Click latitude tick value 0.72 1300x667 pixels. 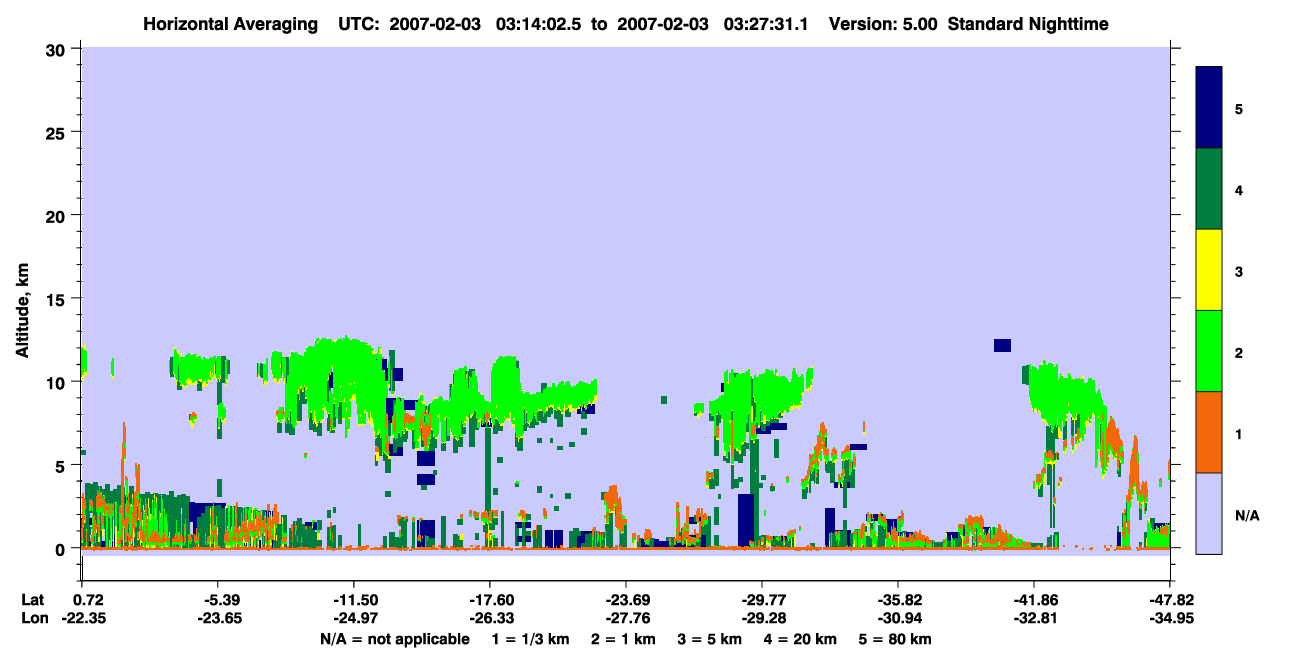(x=89, y=600)
